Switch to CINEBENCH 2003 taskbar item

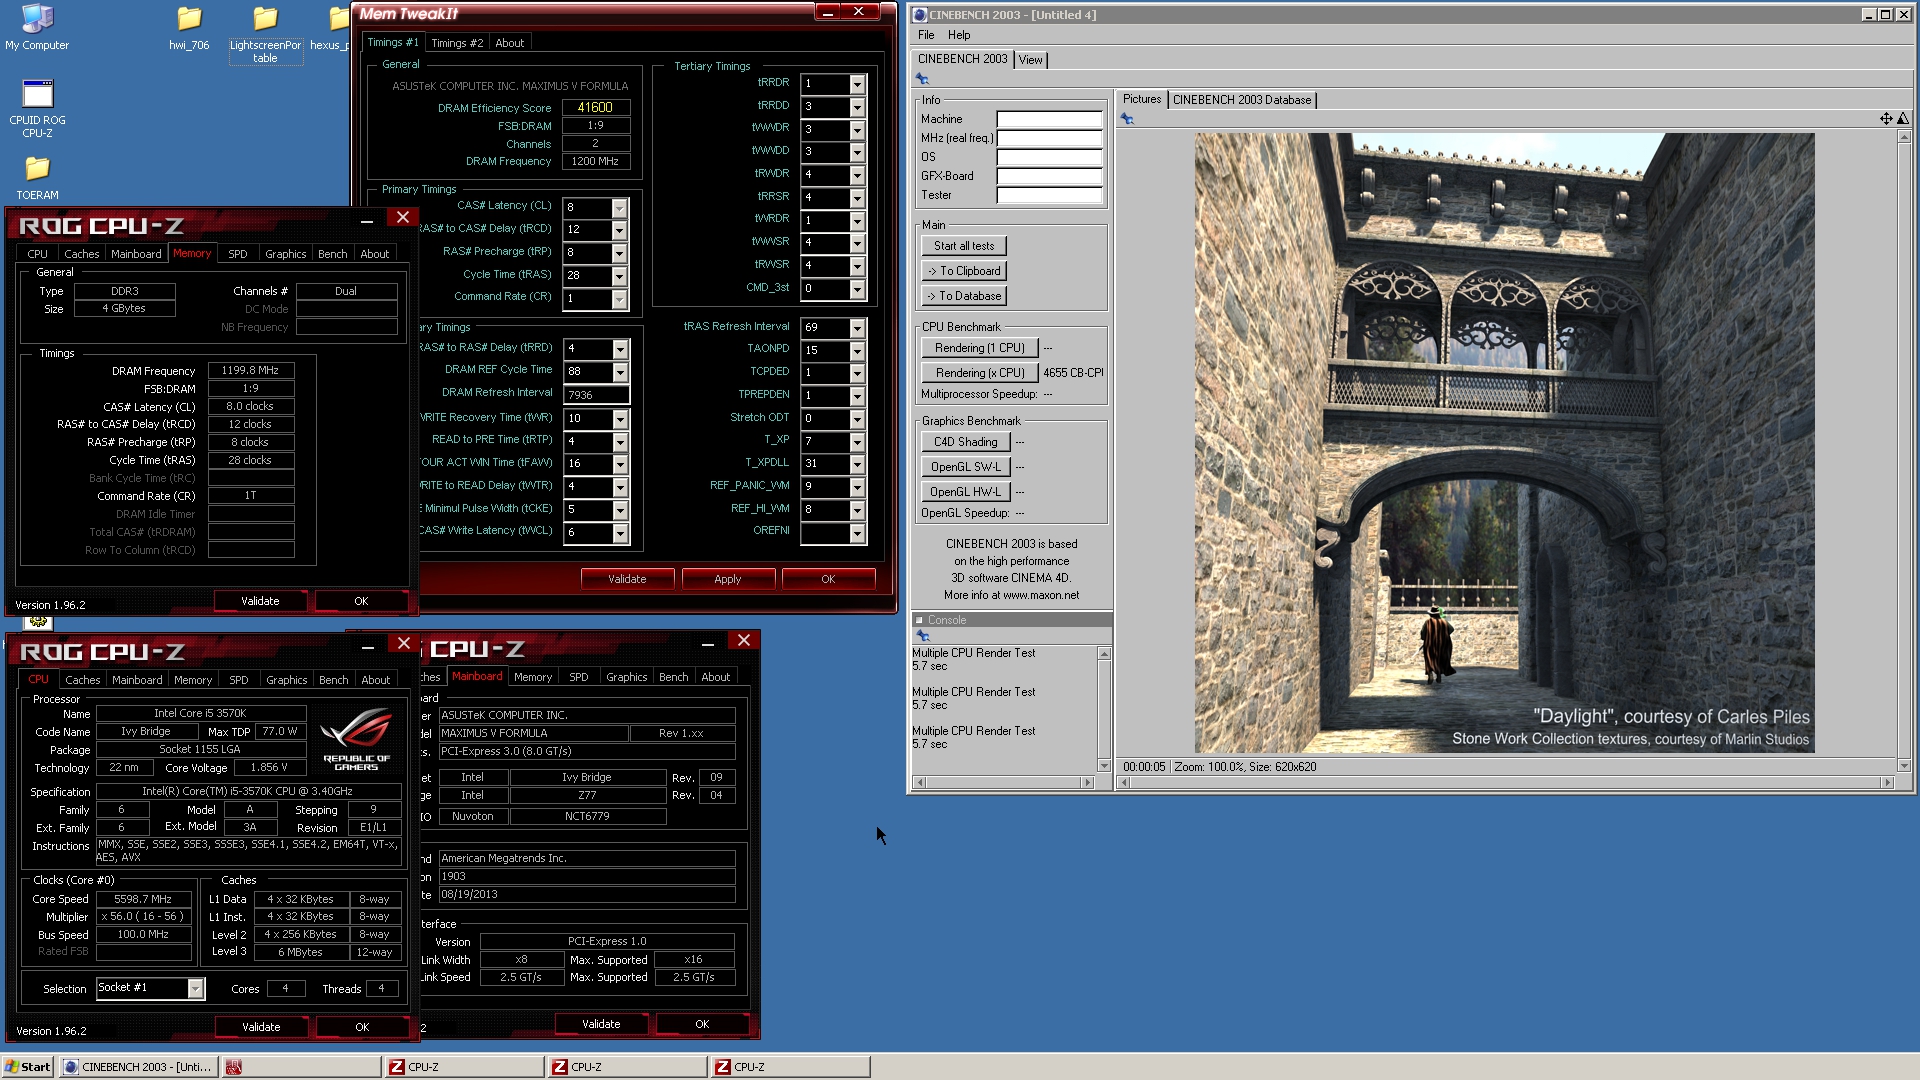pyautogui.click(x=137, y=1067)
